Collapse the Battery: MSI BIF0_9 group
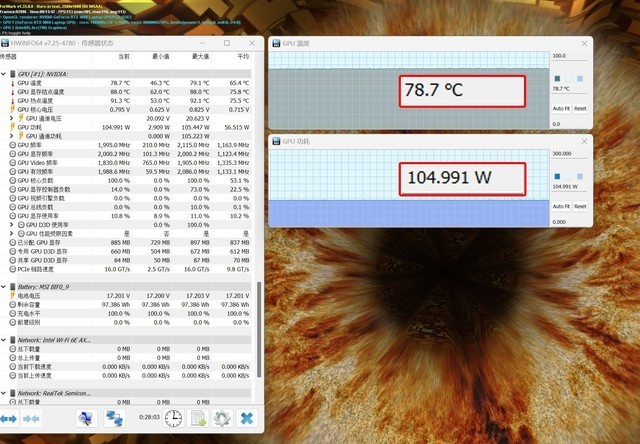Screen dimensions: 640x444 3,287
